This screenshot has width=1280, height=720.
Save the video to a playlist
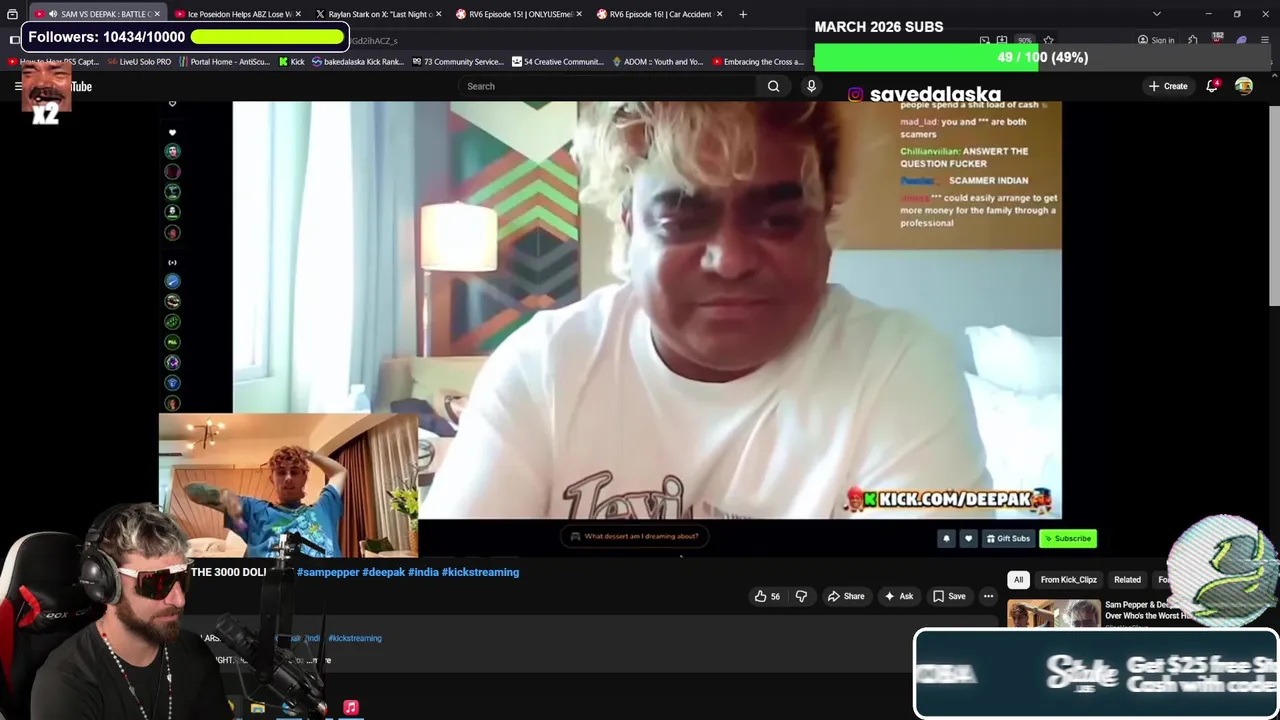coord(949,596)
